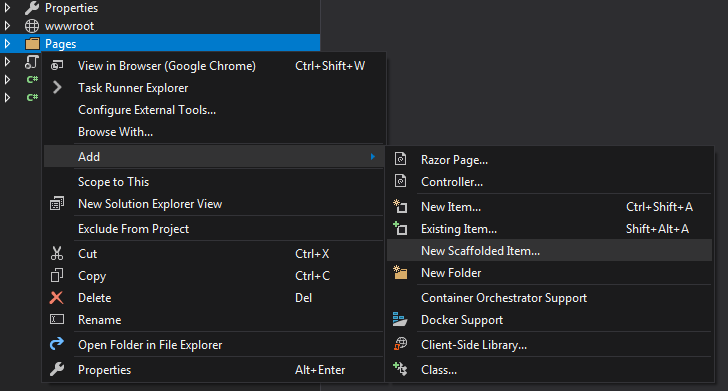Click the Controller file icon
The height and width of the screenshot is (391, 728).
click(x=400, y=181)
